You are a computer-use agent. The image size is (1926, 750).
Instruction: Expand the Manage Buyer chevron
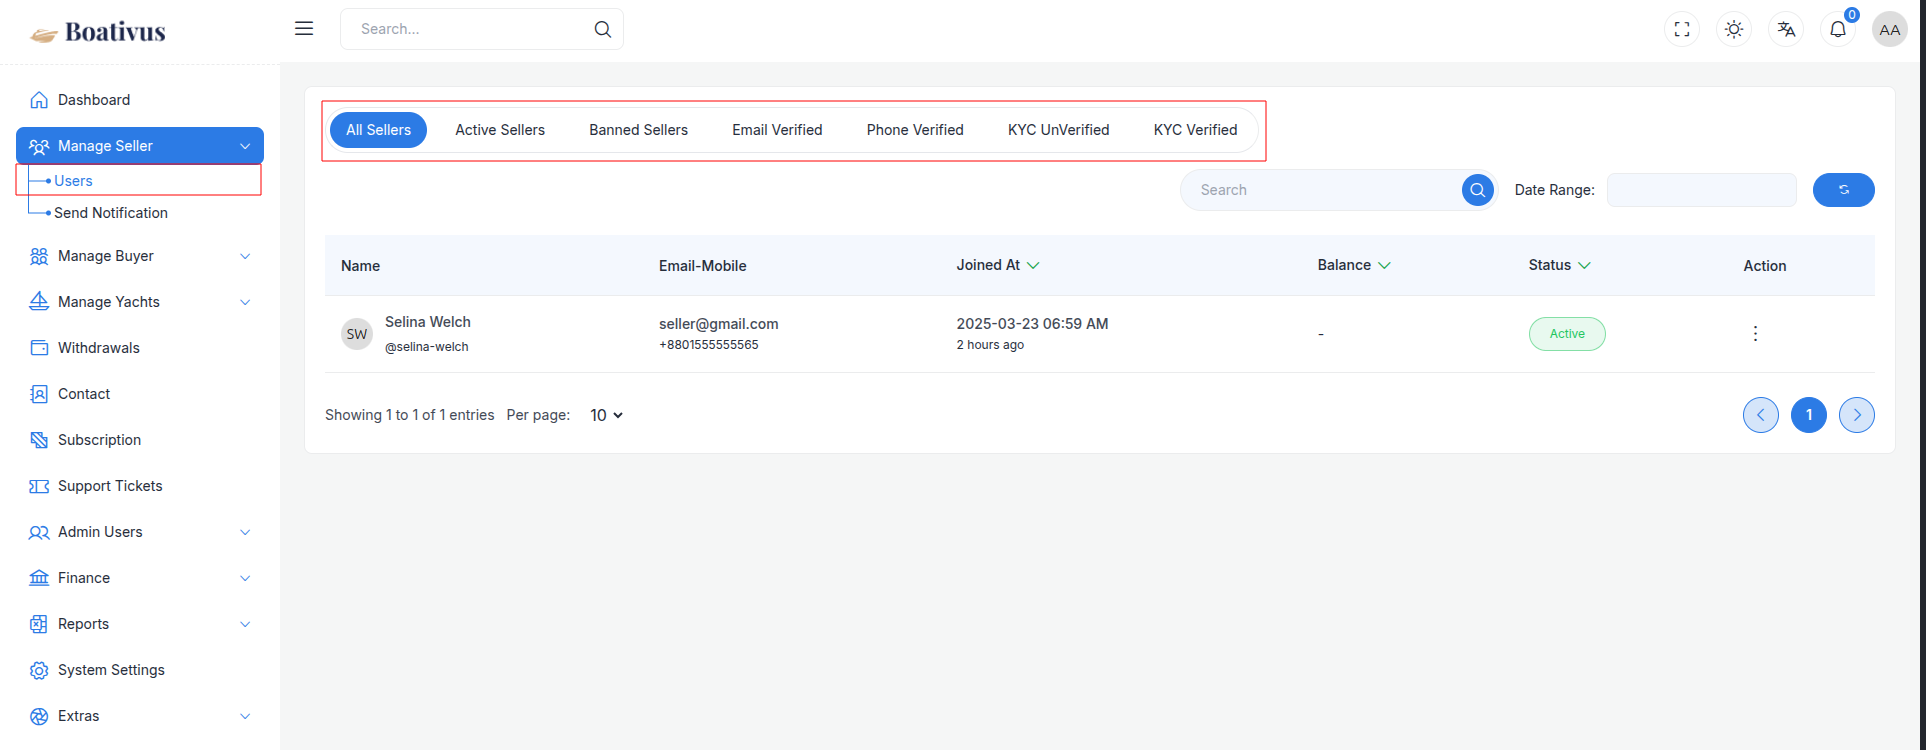(245, 256)
